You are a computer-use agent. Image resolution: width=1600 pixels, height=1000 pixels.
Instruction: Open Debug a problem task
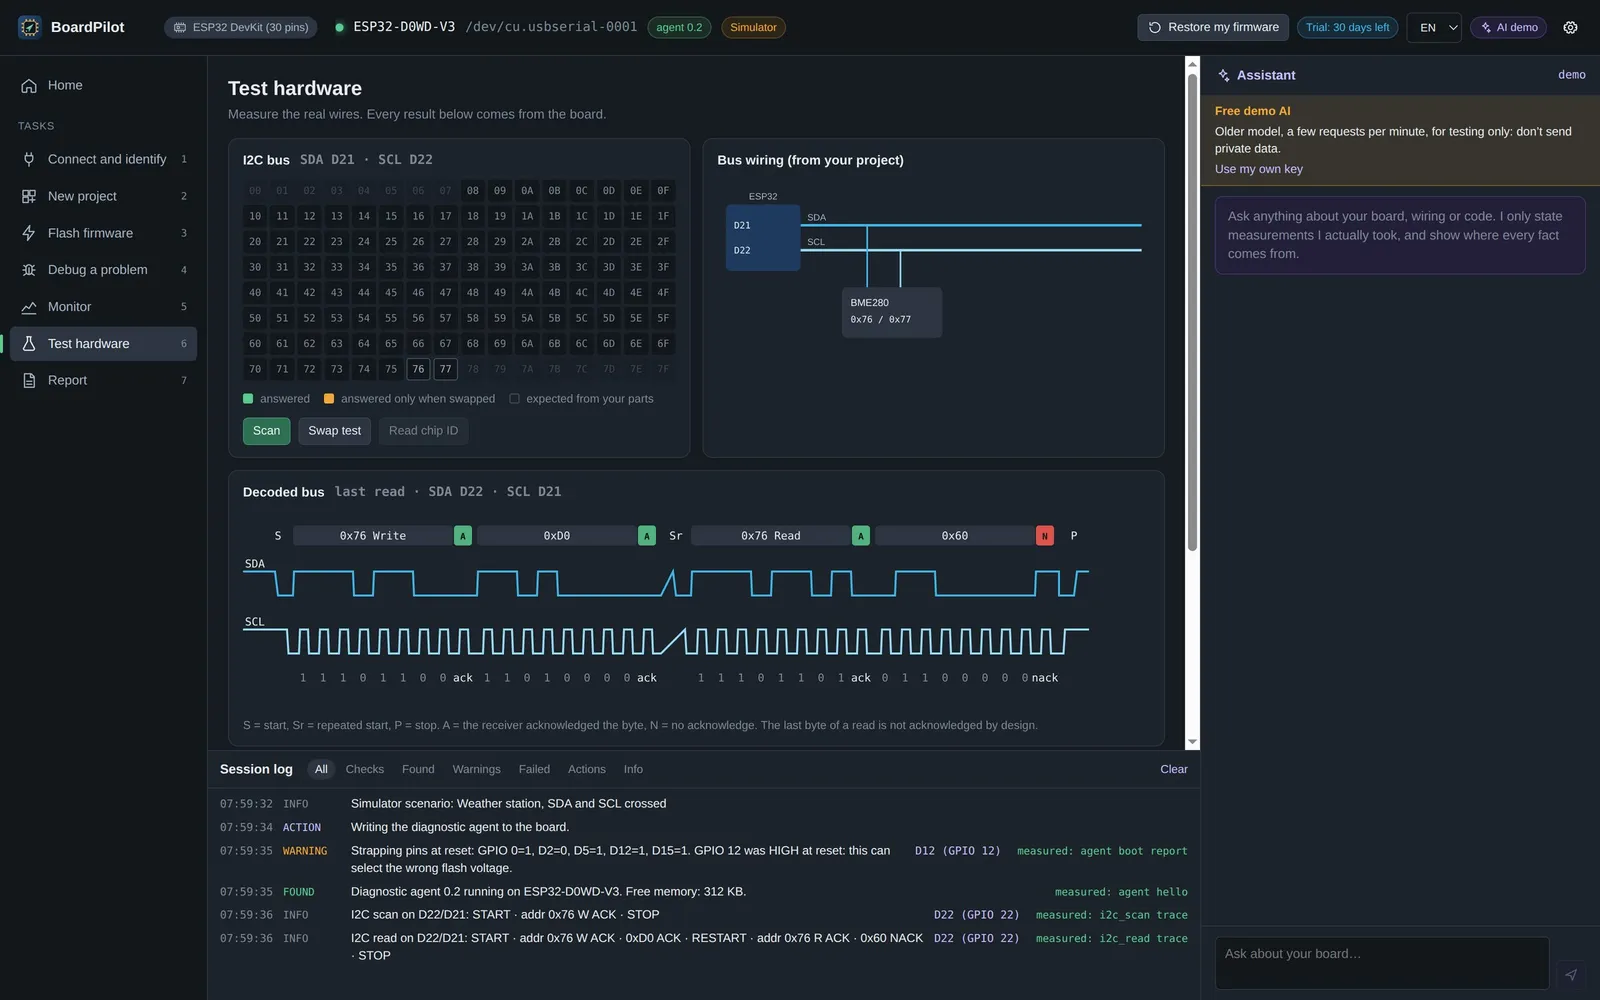click(x=103, y=270)
